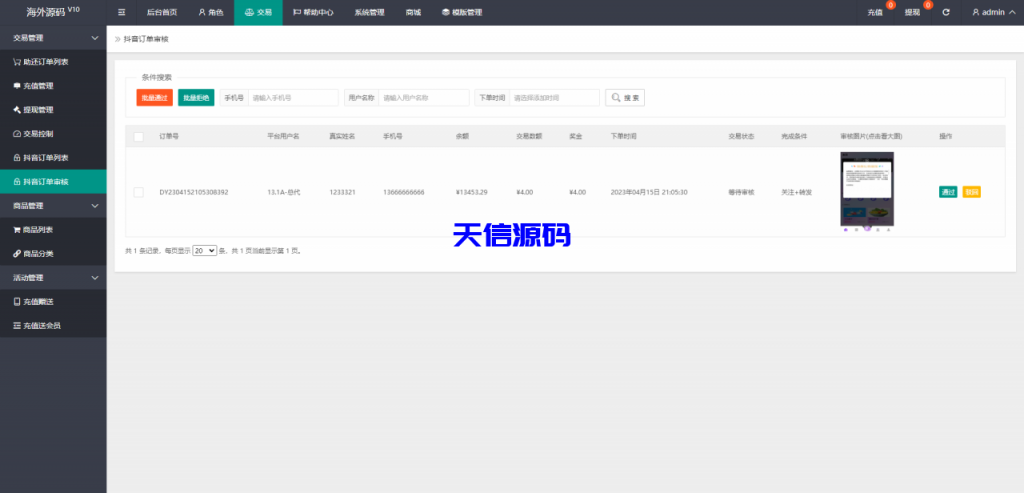Focus the 手机号 search input
This screenshot has width=1024, height=493.
tap(294, 97)
